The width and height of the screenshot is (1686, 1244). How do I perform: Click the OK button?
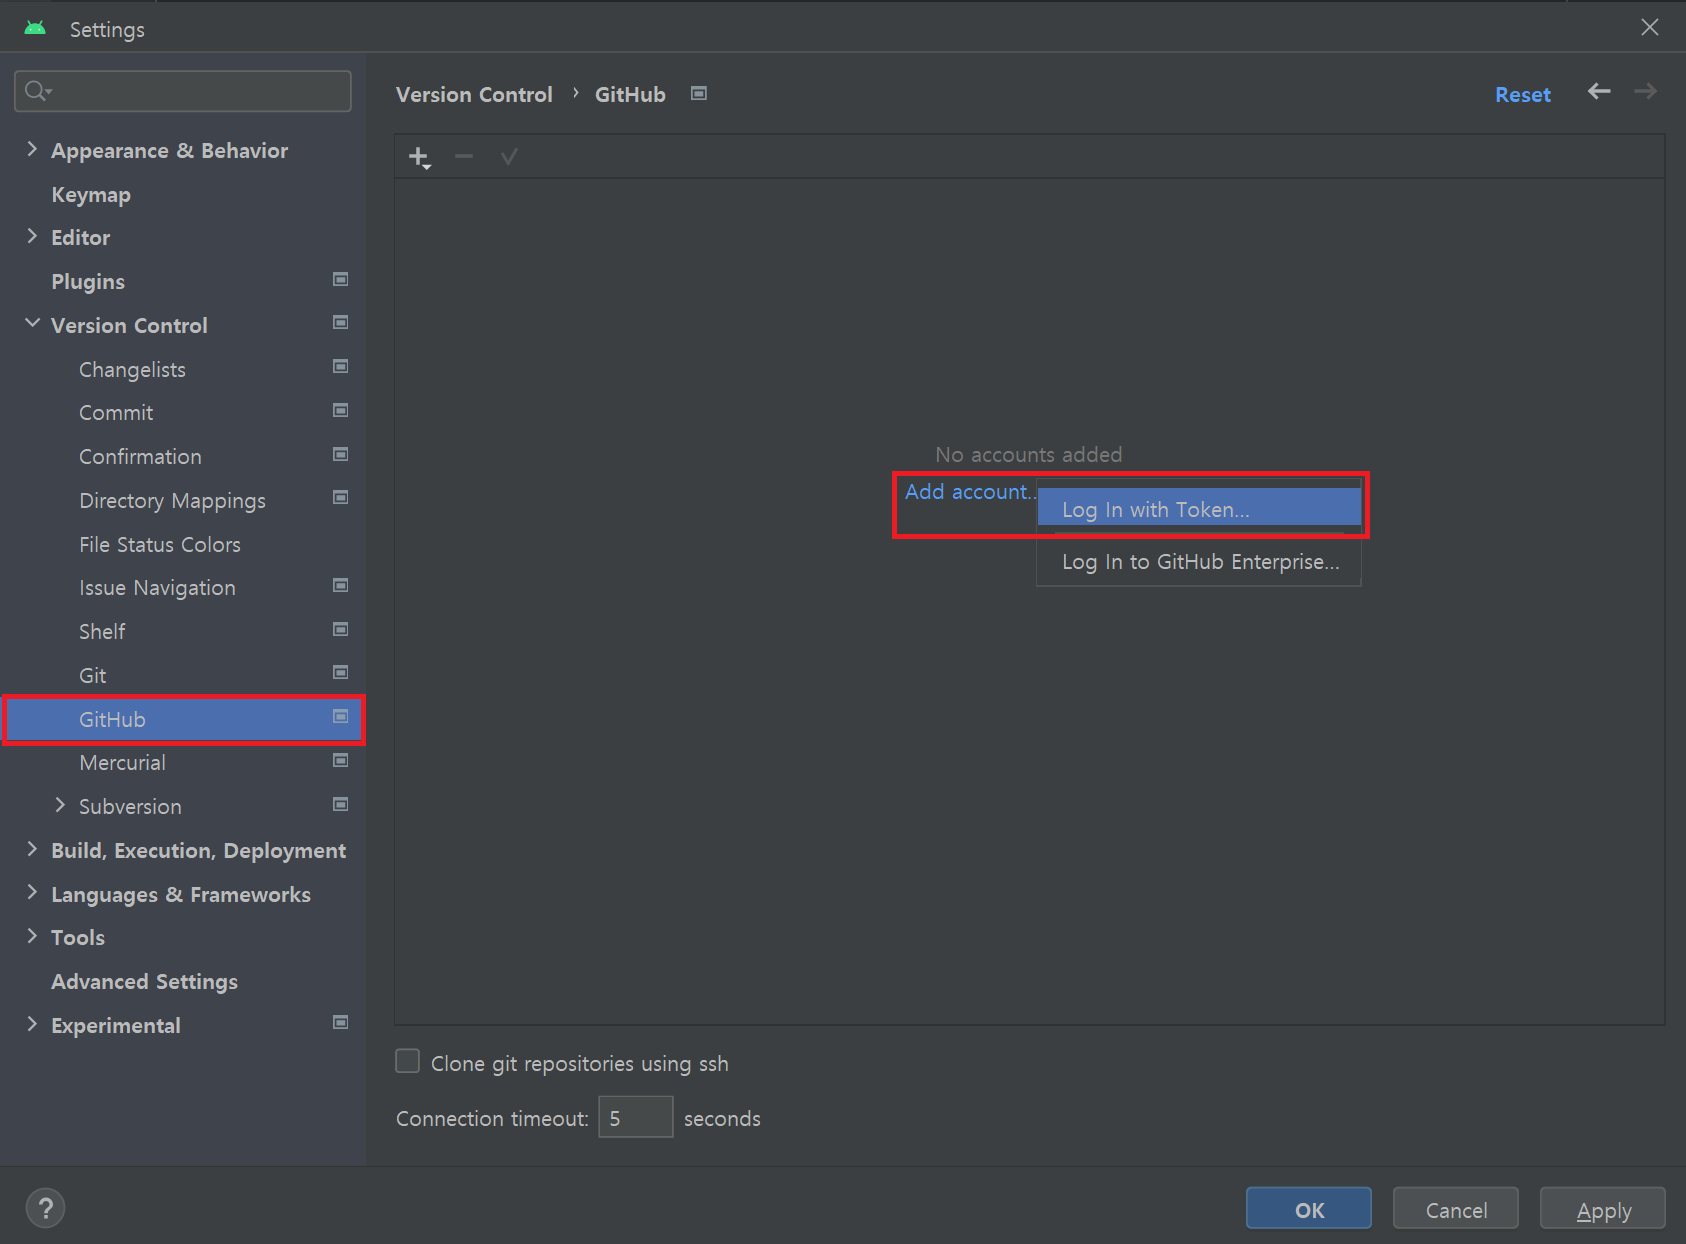[x=1309, y=1208]
